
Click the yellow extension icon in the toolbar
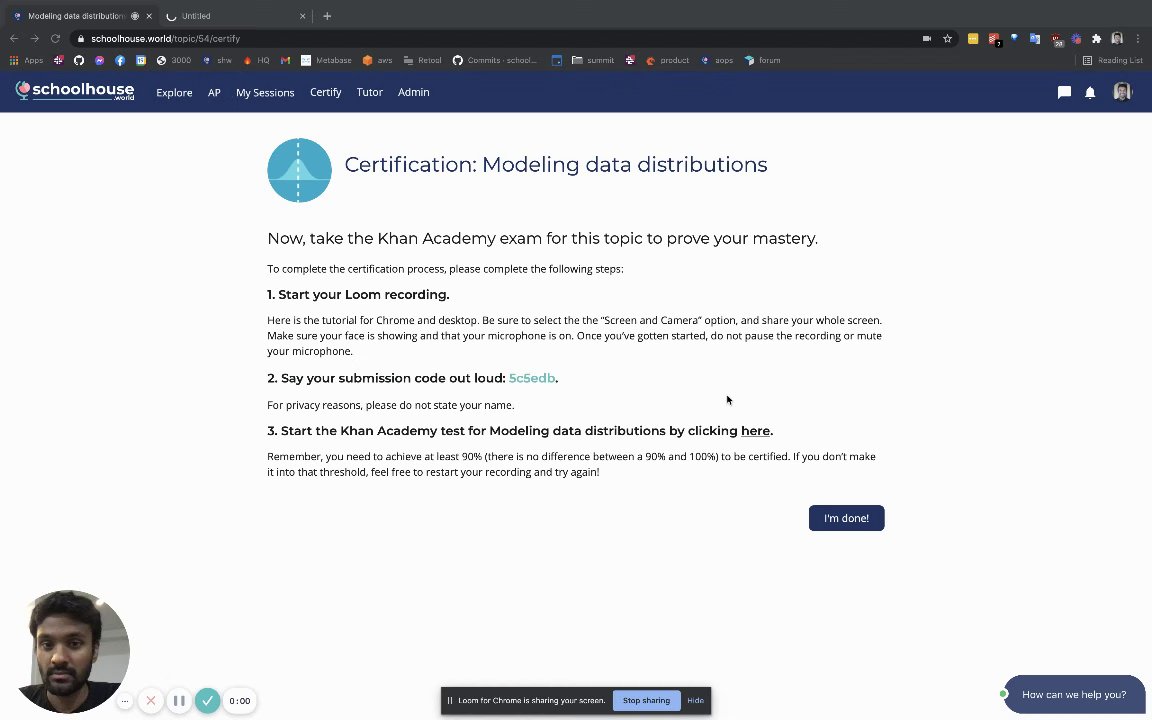coord(973,38)
